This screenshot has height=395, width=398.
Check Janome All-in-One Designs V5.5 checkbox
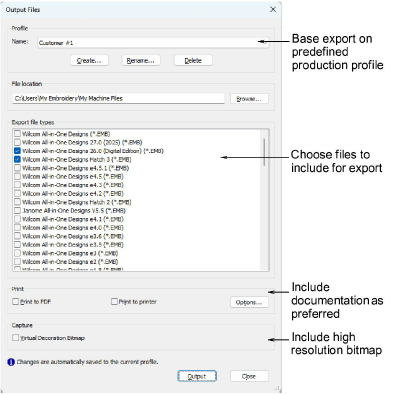17,211
